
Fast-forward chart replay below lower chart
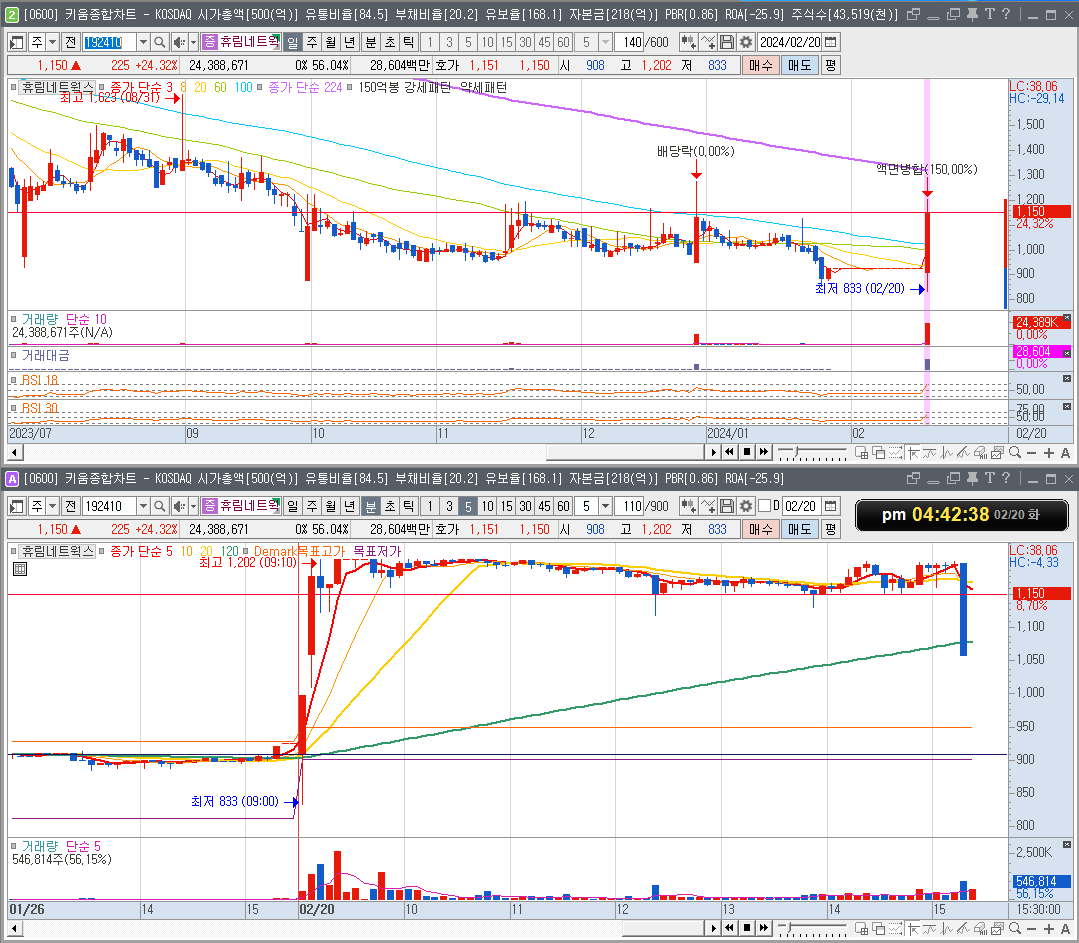click(x=764, y=928)
